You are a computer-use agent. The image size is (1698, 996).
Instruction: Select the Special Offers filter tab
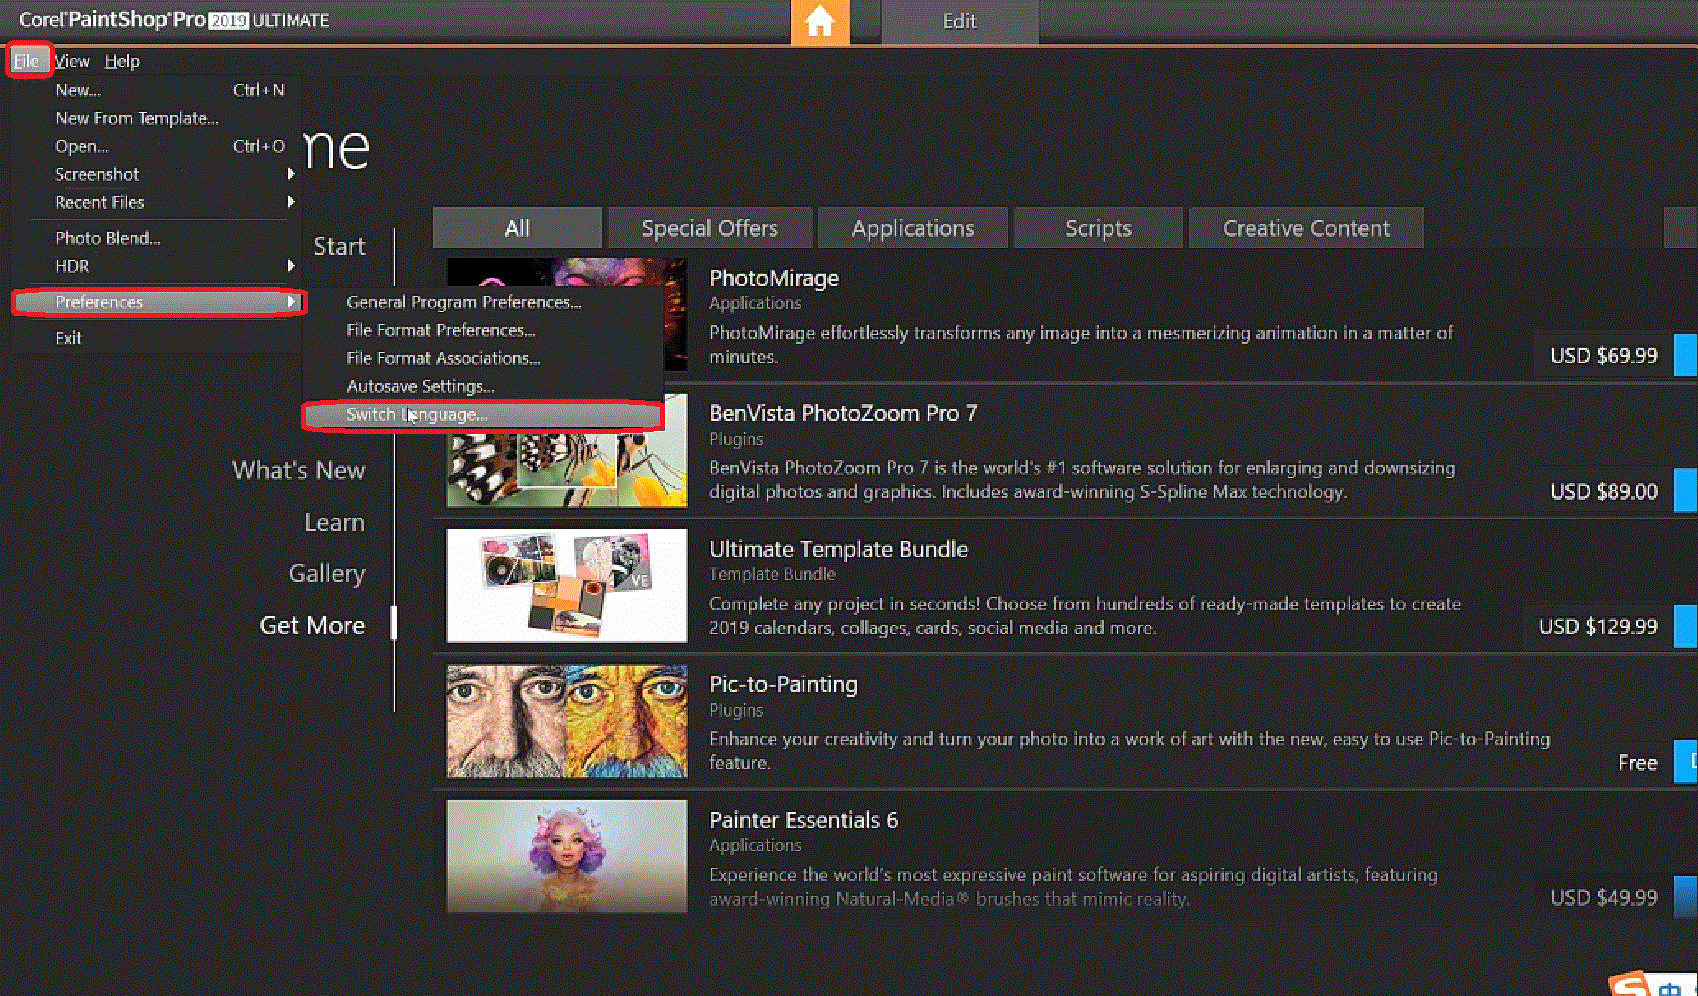pos(709,228)
